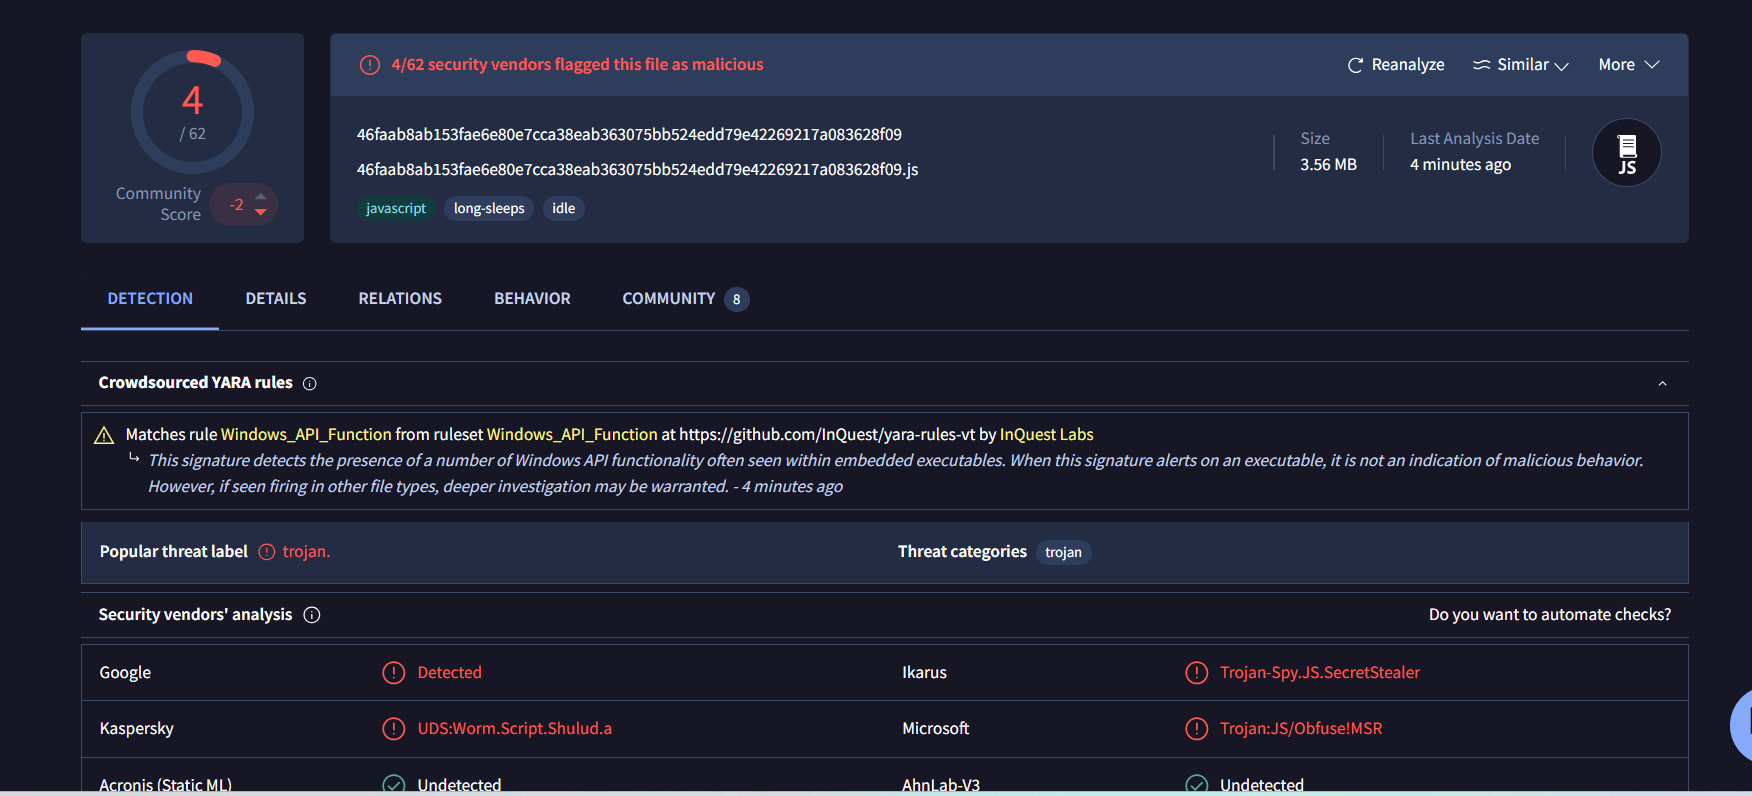Click Do you want to automate checks
1752x796 pixels.
(x=1550, y=615)
